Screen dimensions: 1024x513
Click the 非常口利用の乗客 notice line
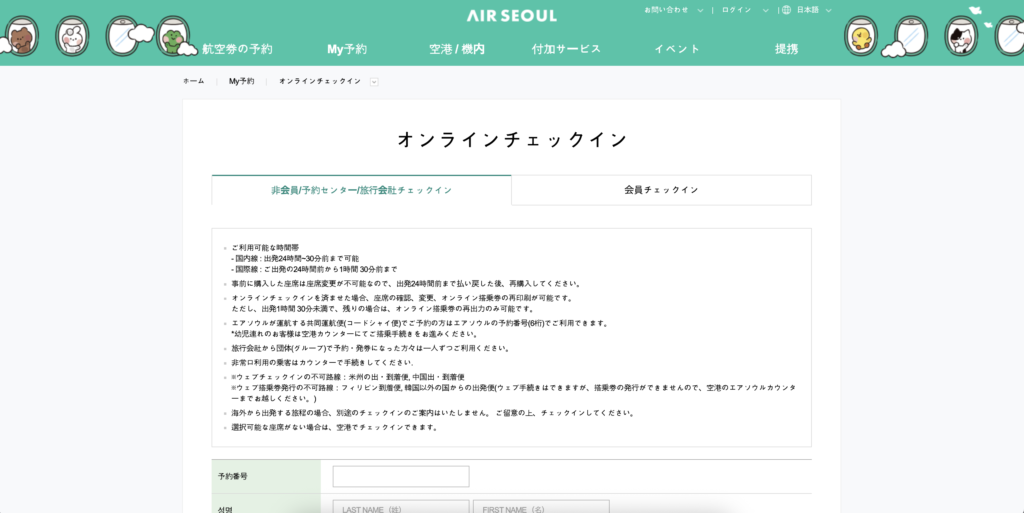click(x=322, y=363)
